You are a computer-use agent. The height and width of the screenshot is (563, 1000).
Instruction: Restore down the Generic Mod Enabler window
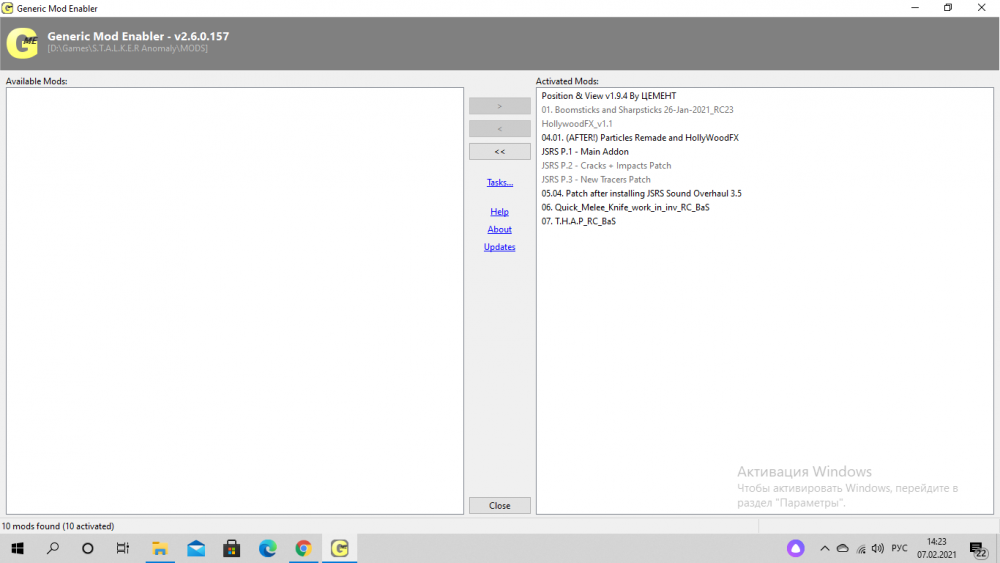948,8
